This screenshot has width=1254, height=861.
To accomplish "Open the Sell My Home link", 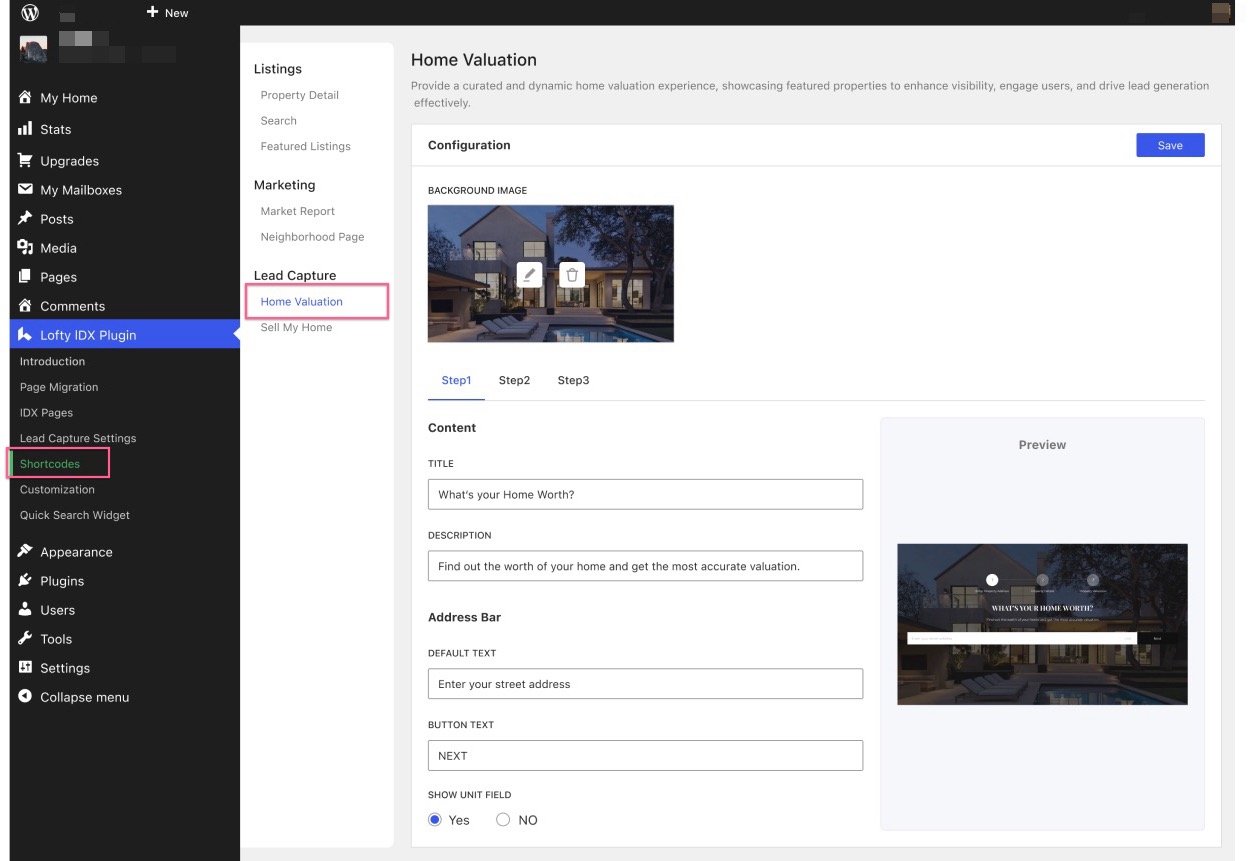I will [x=296, y=327].
